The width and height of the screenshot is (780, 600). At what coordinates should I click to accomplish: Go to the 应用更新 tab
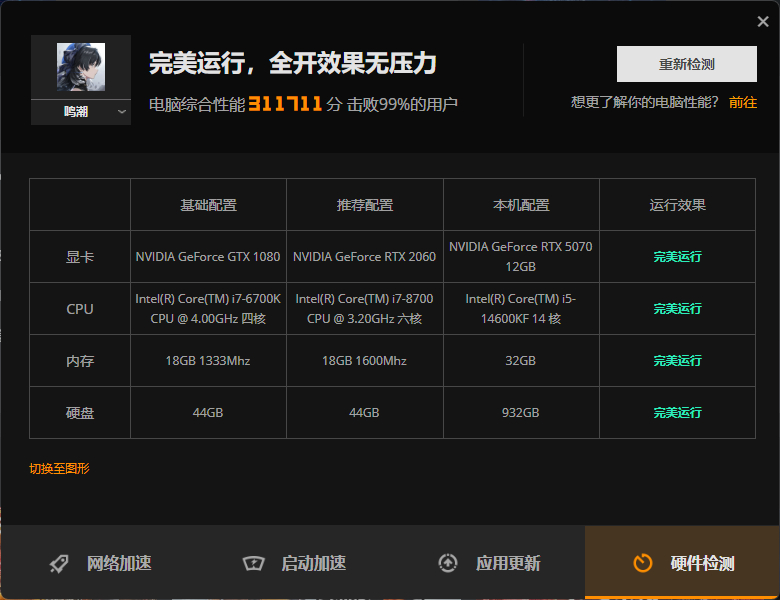tap(508, 563)
